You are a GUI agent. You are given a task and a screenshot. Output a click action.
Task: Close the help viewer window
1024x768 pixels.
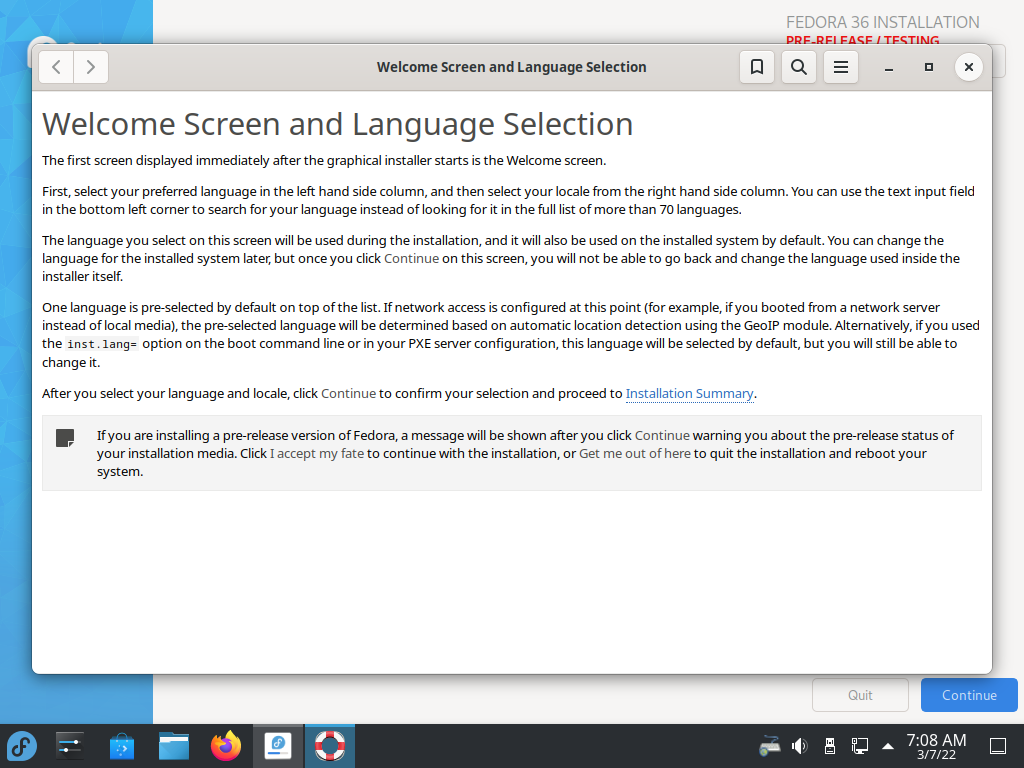click(968, 67)
